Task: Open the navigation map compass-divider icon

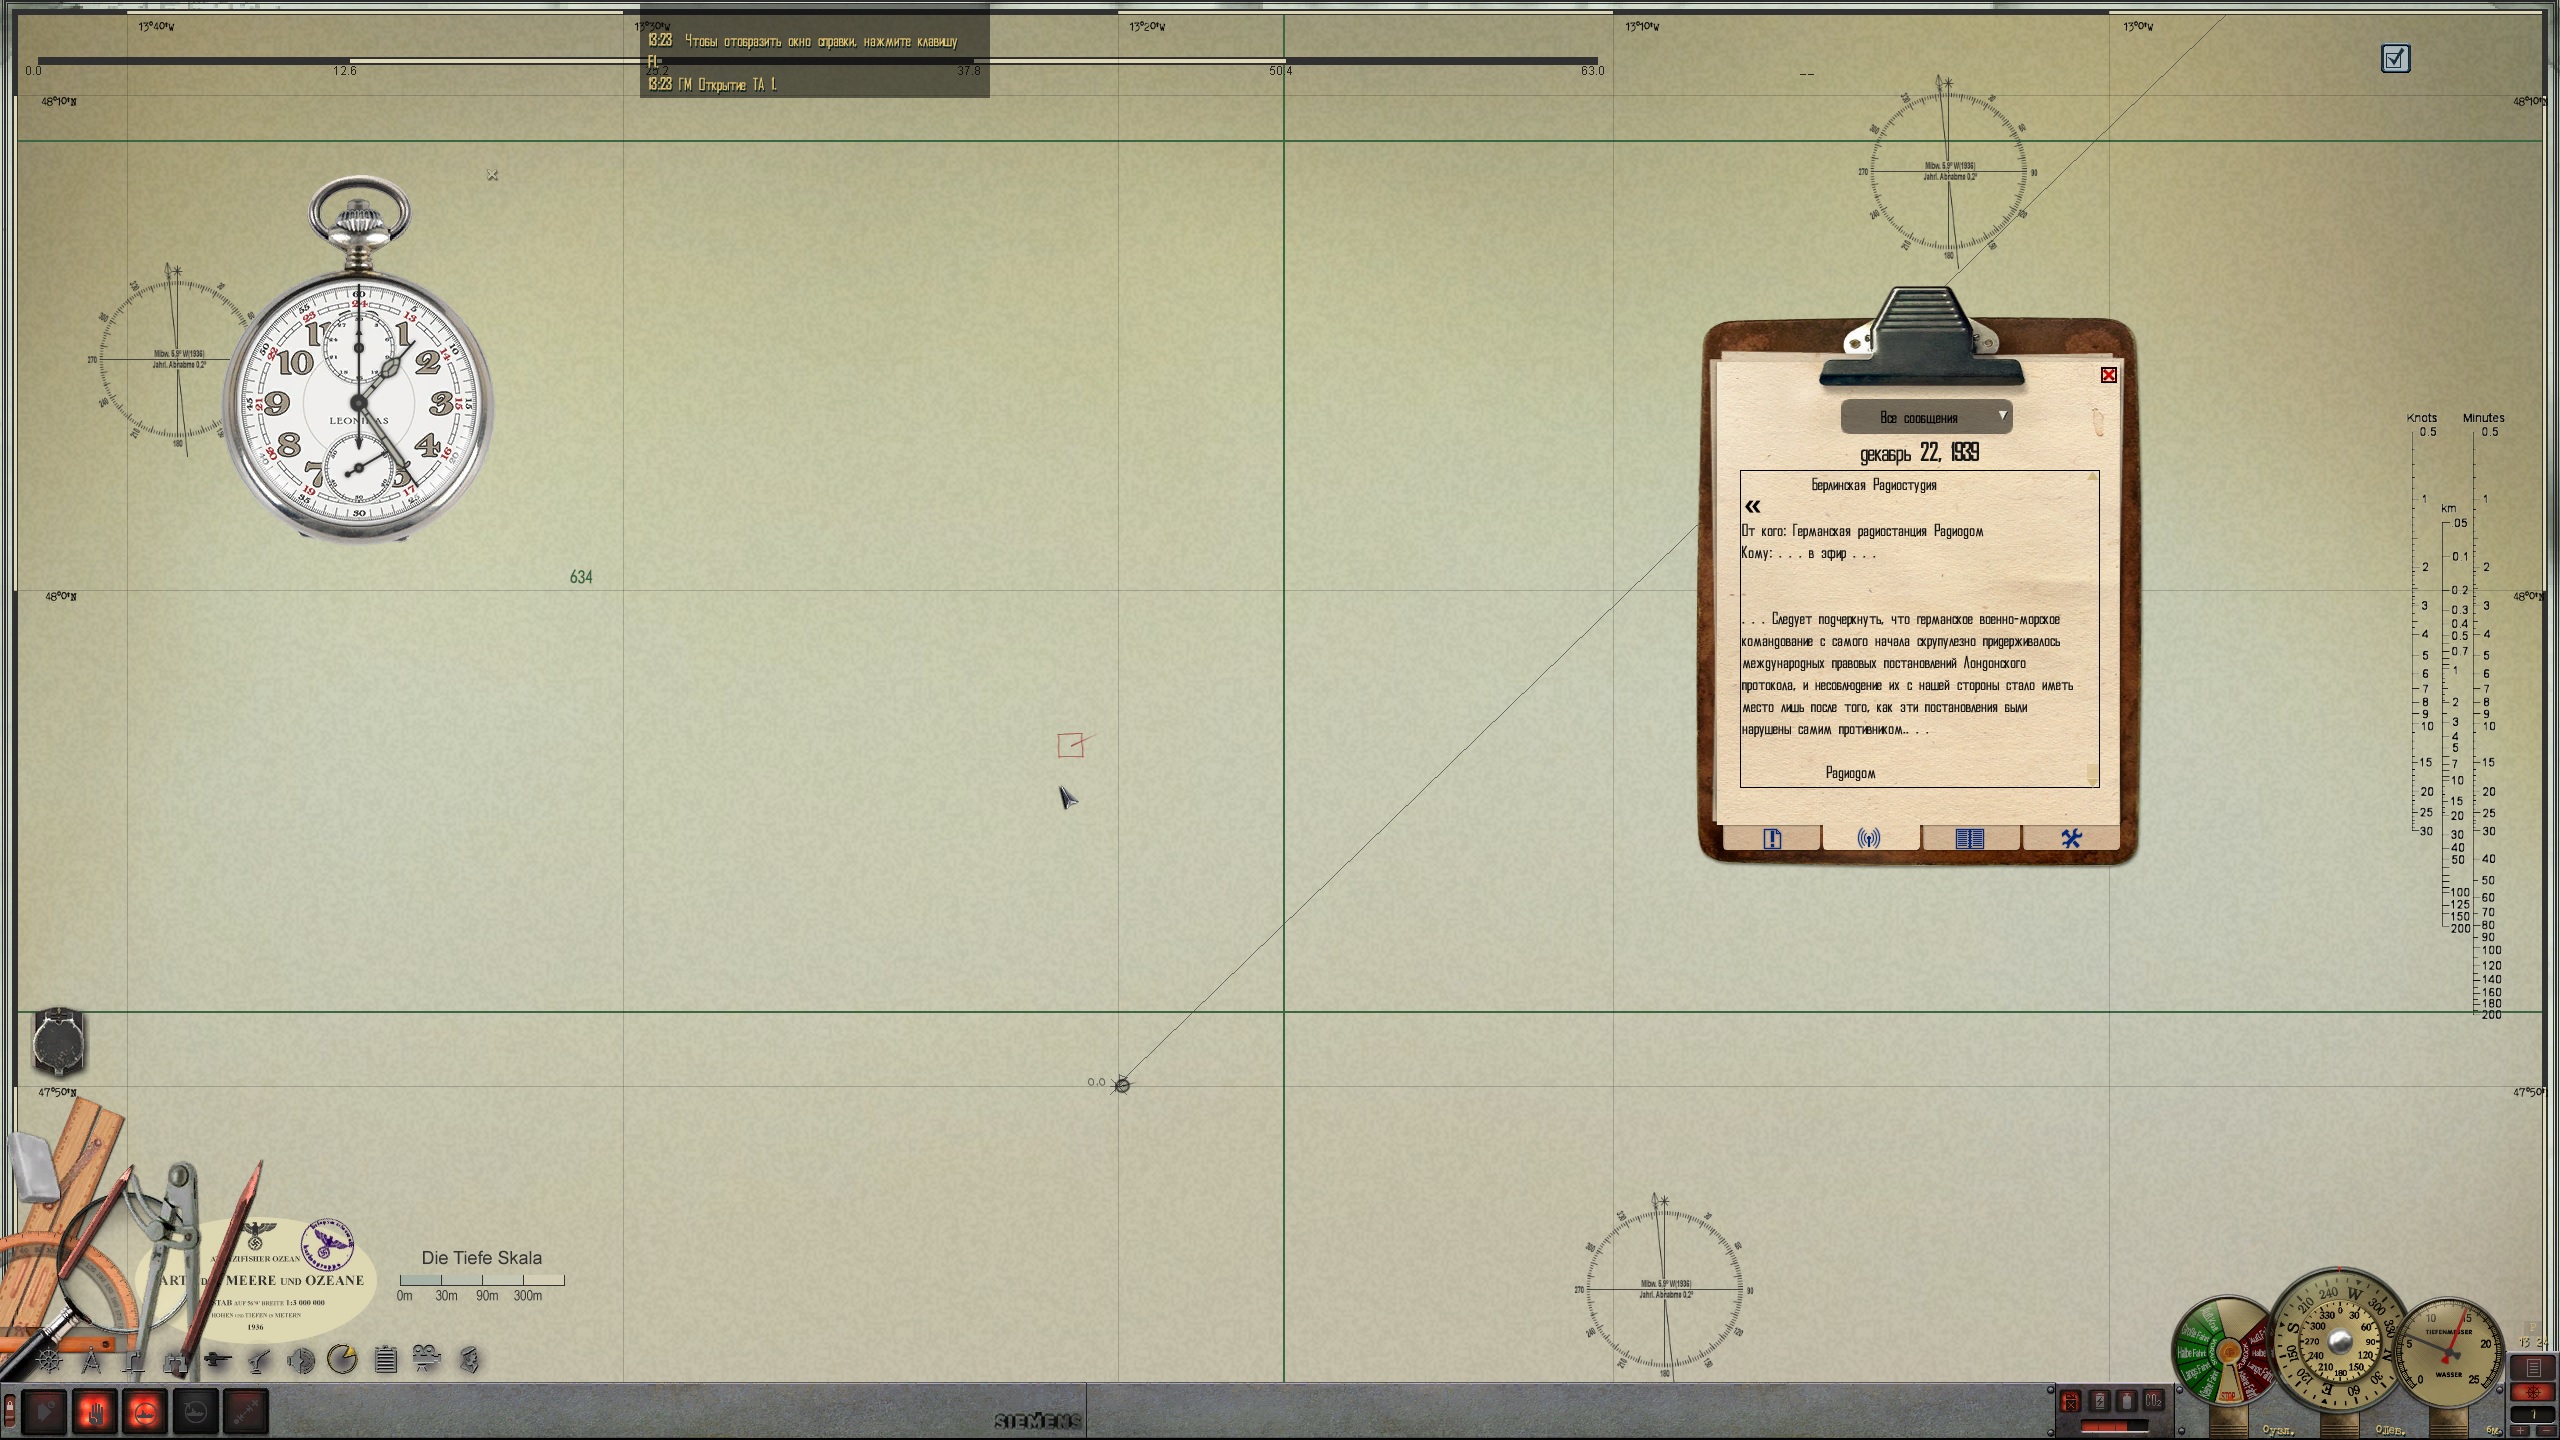Action: point(91,1361)
